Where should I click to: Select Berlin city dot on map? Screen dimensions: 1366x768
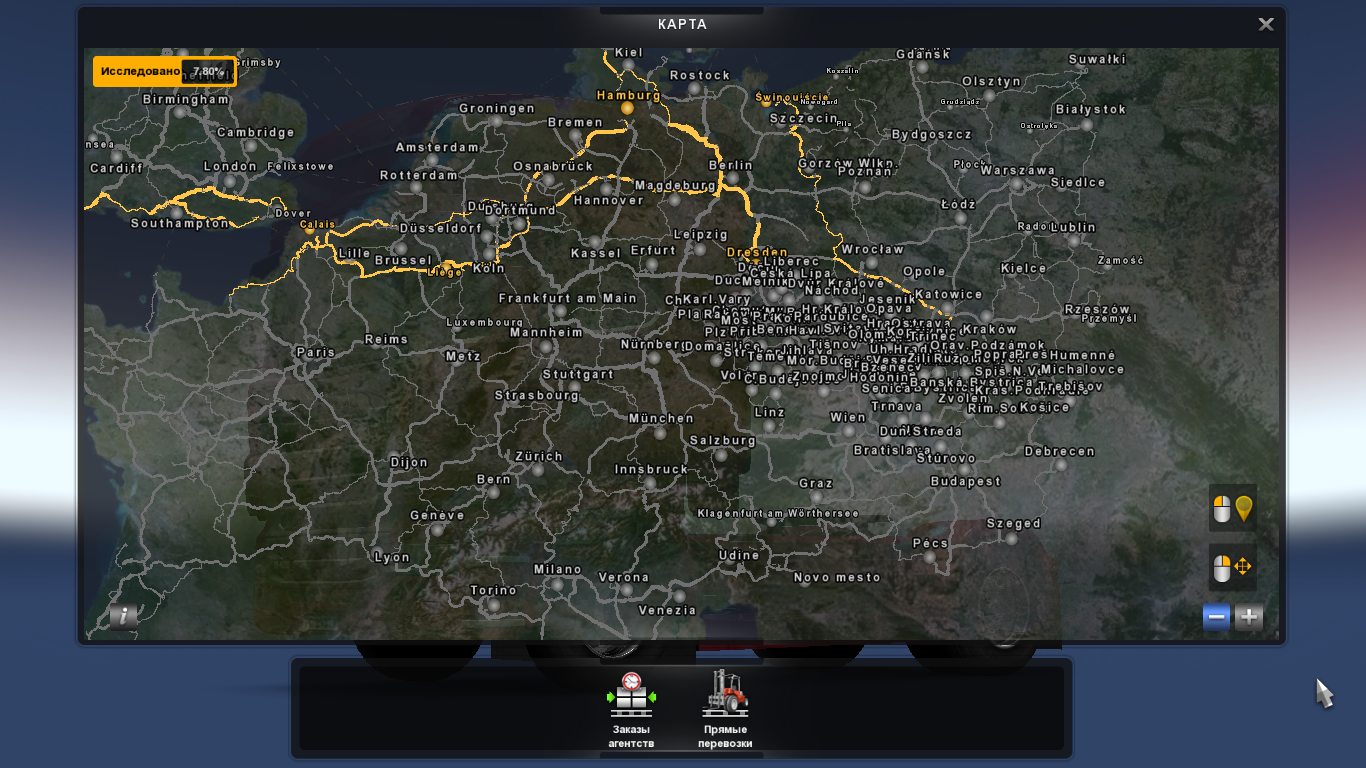point(731,180)
